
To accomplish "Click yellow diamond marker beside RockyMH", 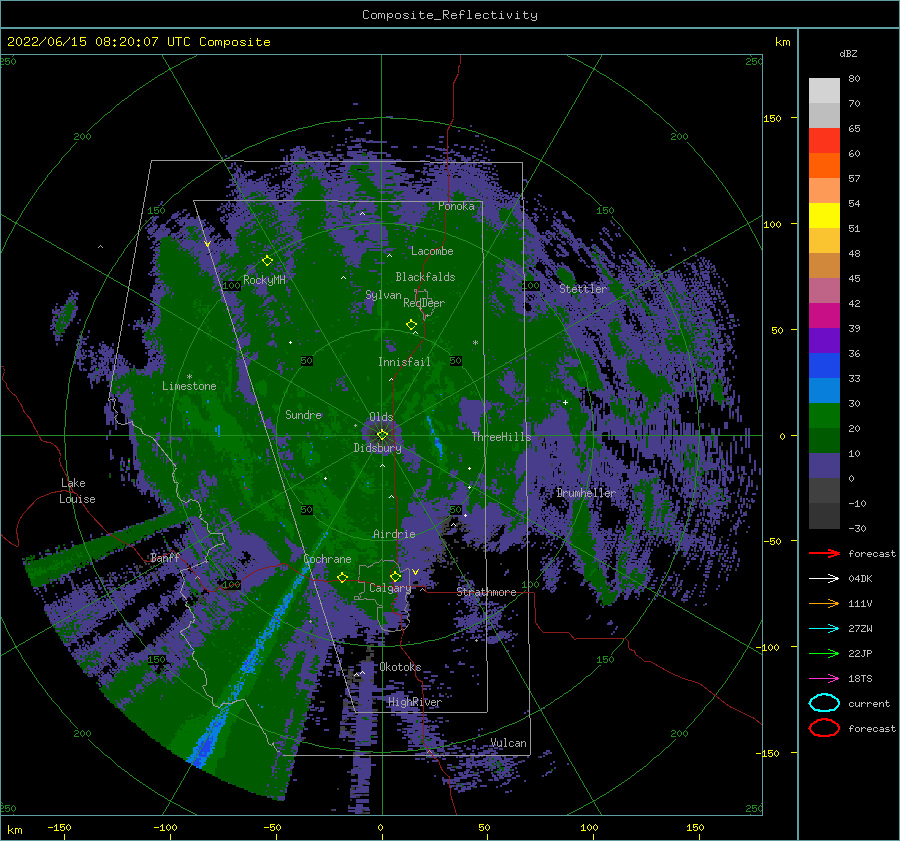I will [267, 261].
